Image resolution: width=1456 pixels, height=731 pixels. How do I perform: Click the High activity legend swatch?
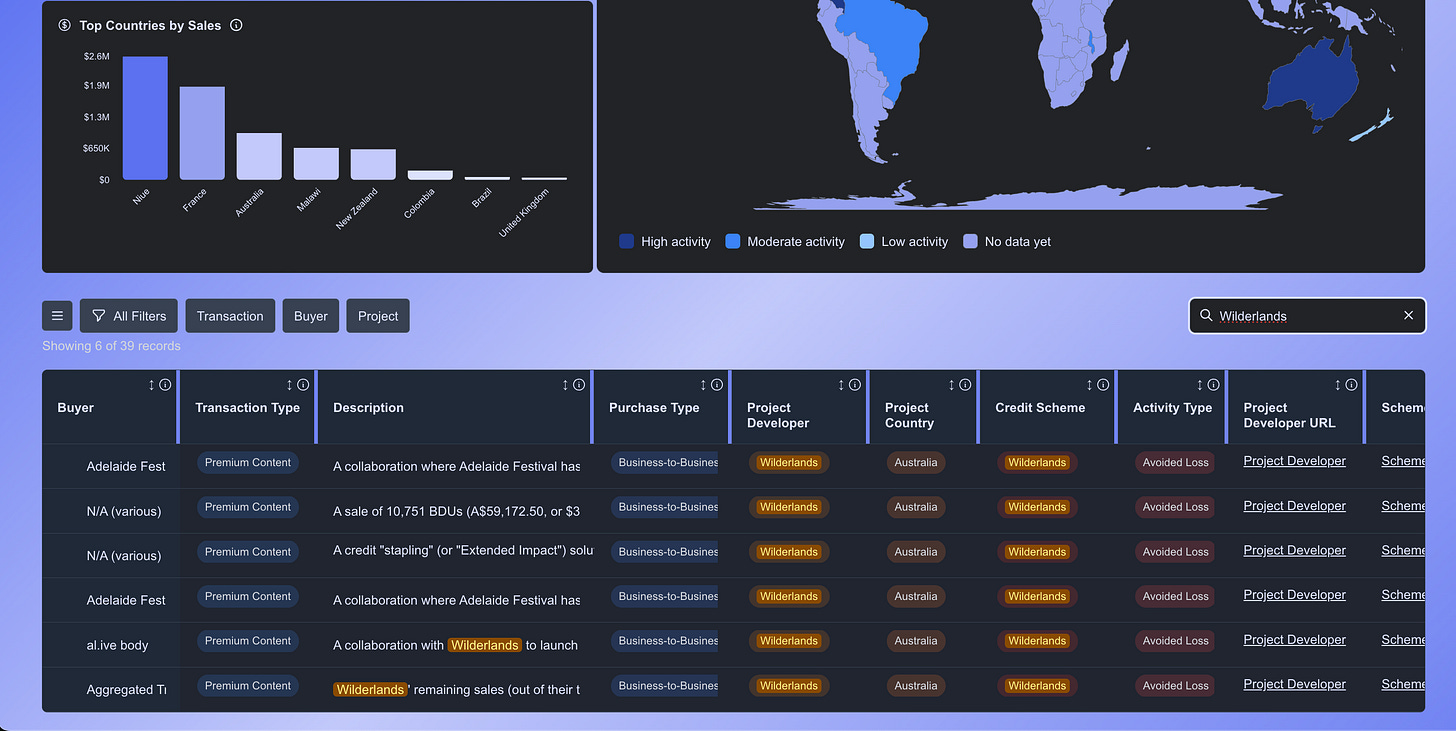point(627,241)
